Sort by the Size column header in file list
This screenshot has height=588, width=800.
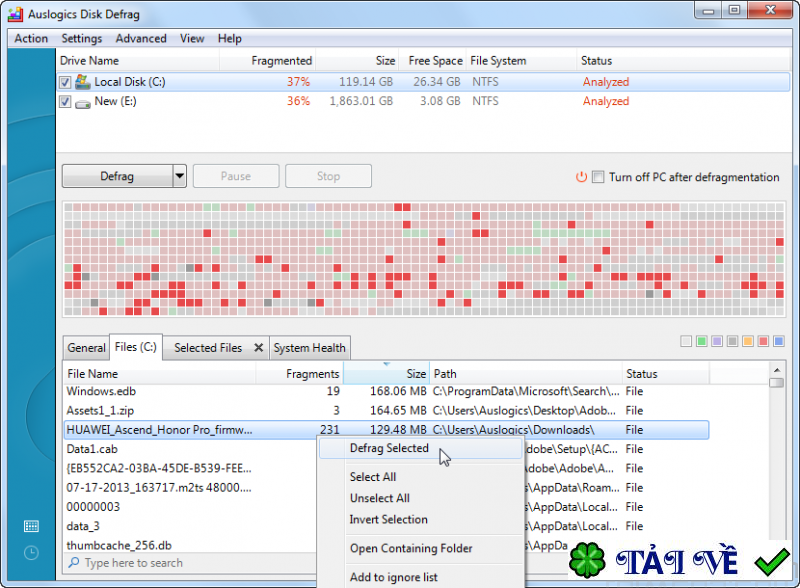pyautogui.click(x=387, y=374)
